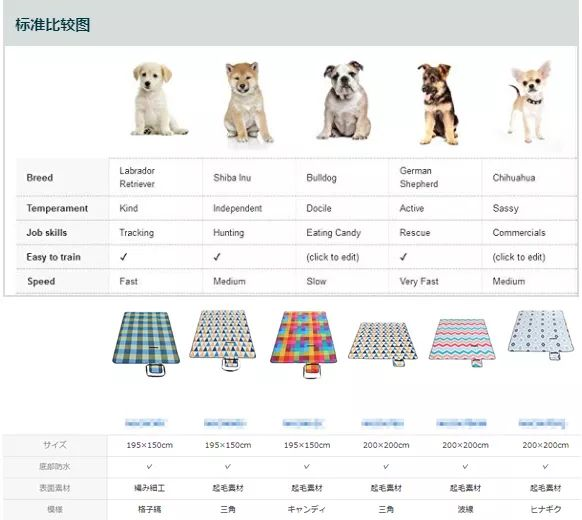Toggle the Easy to train checkmark for German Shepherd
The height and width of the screenshot is (520, 582).
point(403,257)
